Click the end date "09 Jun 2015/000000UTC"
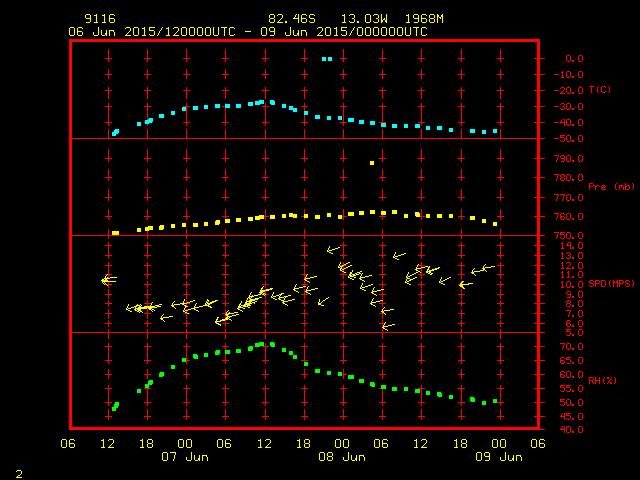This screenshot has height=480, width=640. 344,32
